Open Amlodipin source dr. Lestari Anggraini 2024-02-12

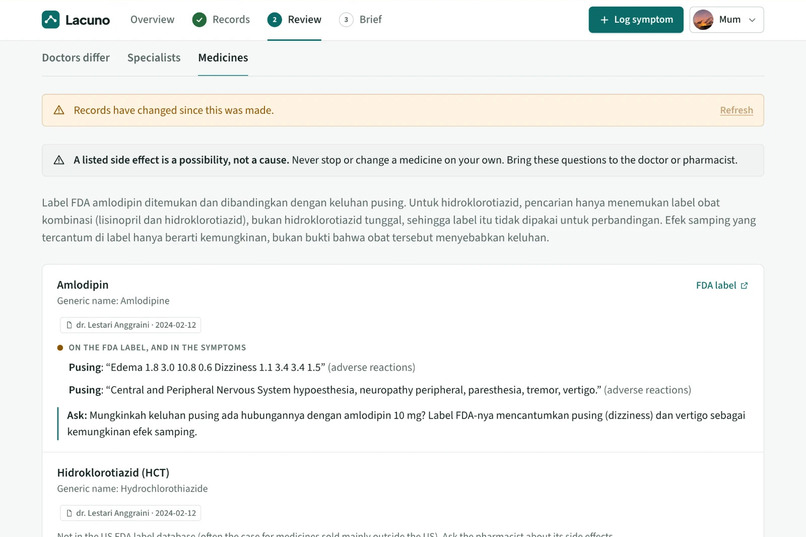point(131,325)
